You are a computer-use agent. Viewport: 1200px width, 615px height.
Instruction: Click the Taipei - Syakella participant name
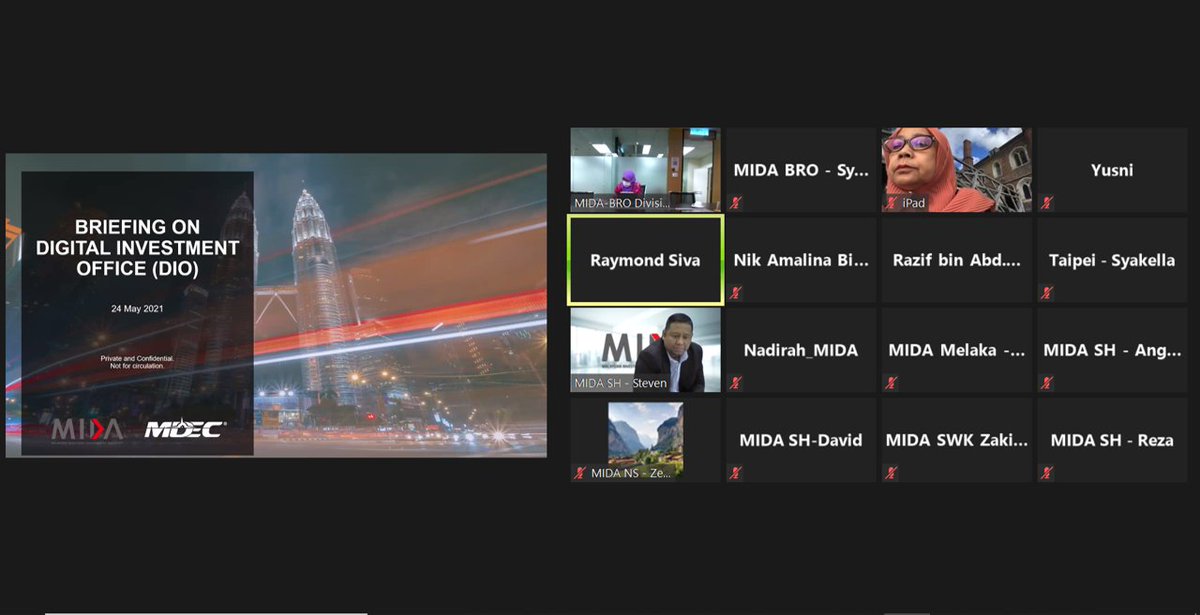point(1112,260)
